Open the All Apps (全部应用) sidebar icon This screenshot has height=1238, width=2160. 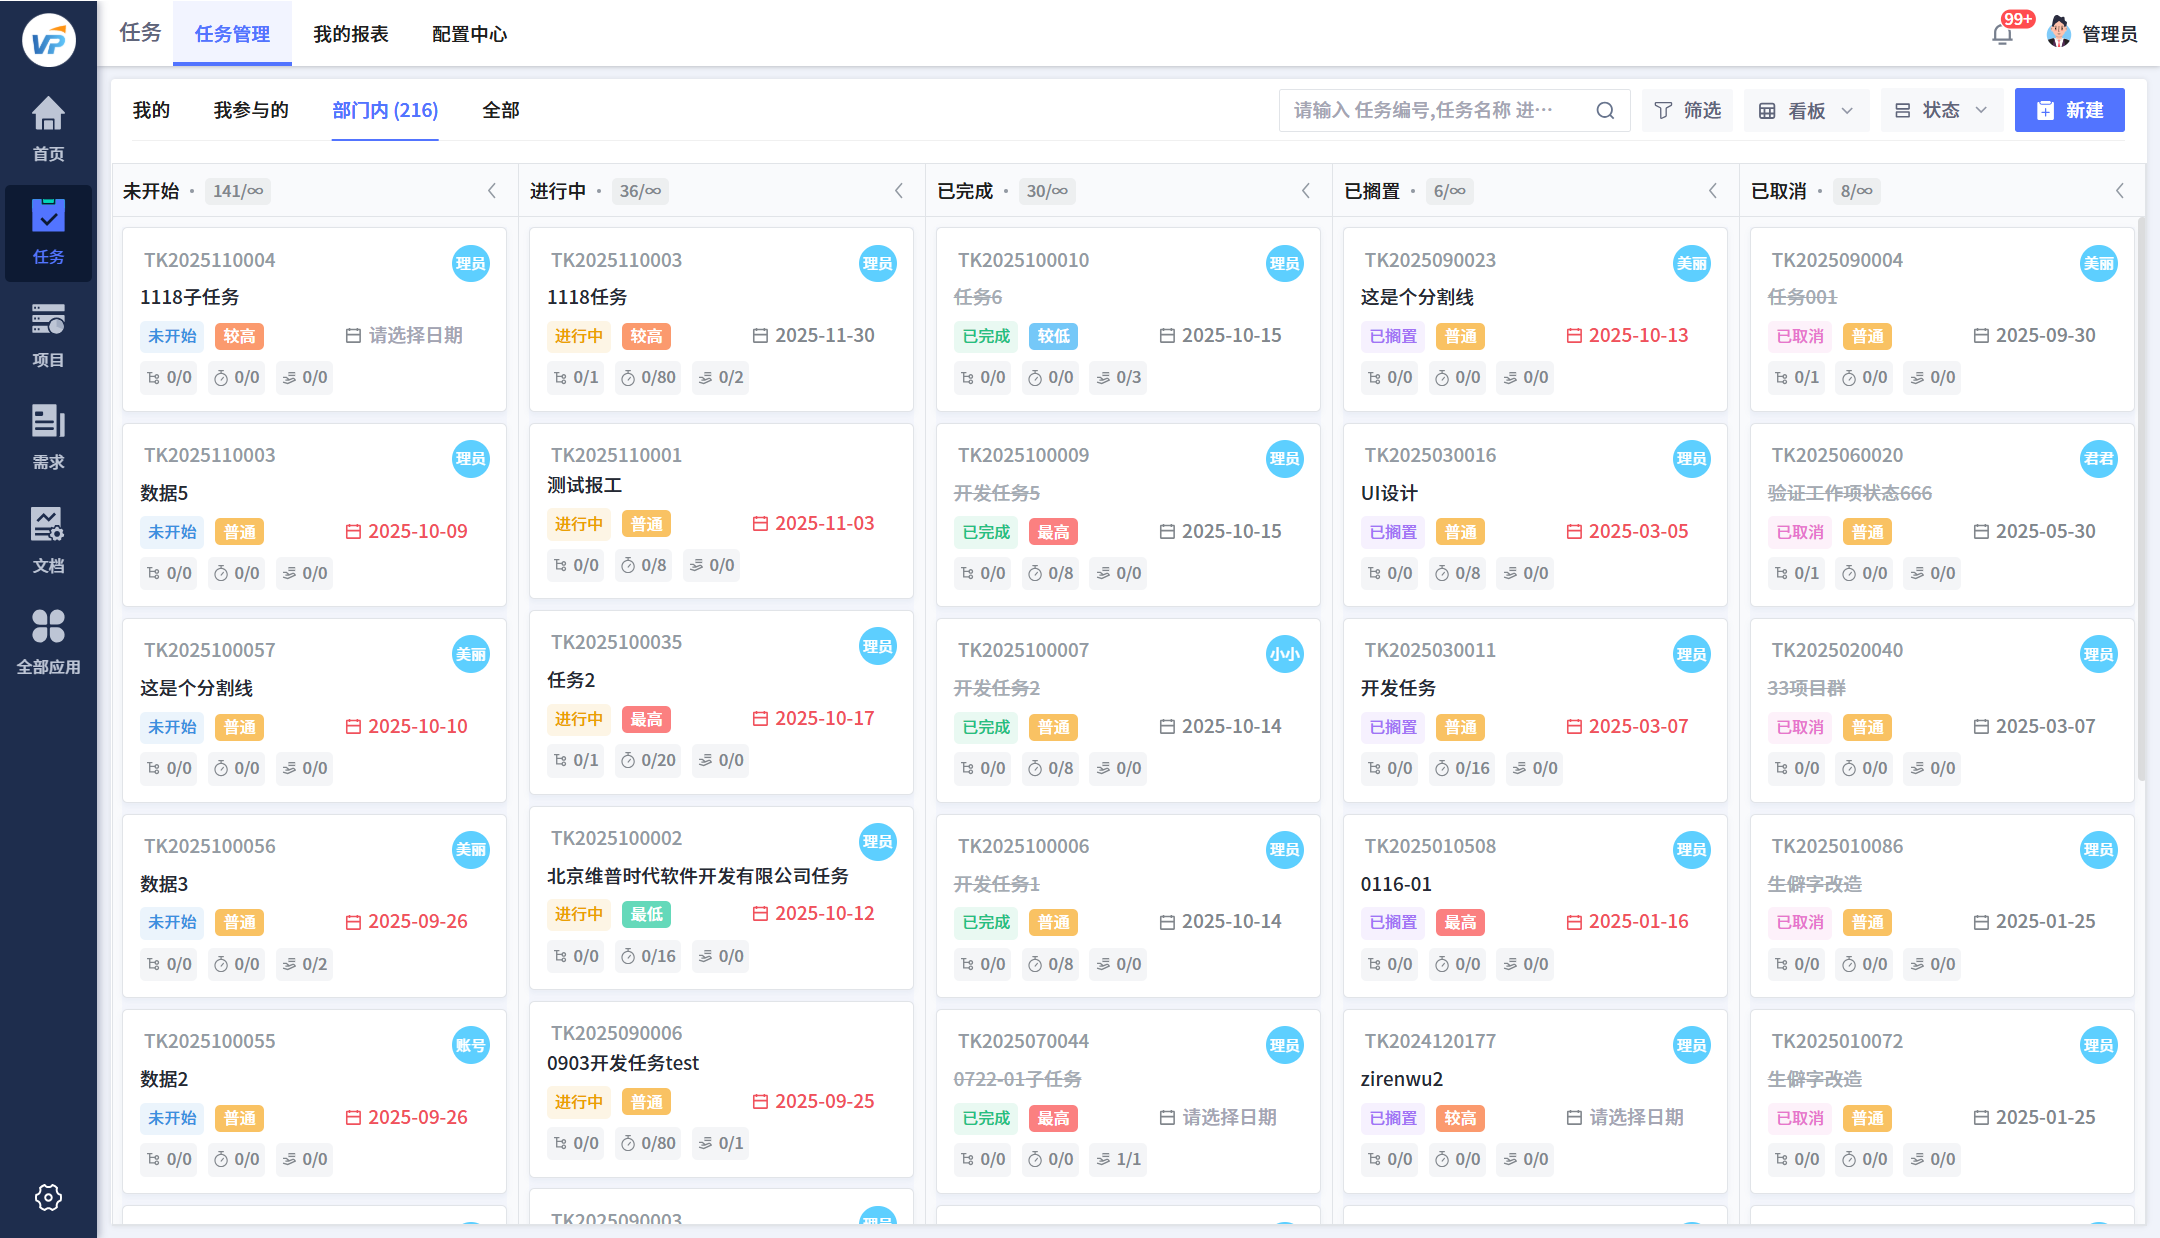coord(48,642)
